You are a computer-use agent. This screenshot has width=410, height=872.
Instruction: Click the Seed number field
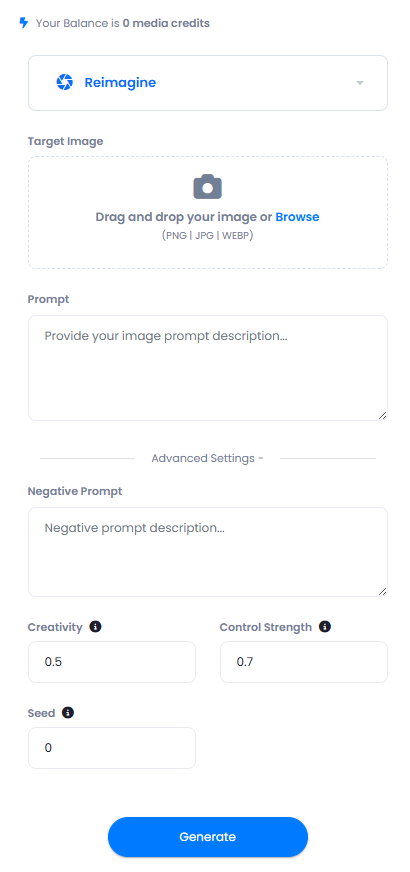click(112, 748)
